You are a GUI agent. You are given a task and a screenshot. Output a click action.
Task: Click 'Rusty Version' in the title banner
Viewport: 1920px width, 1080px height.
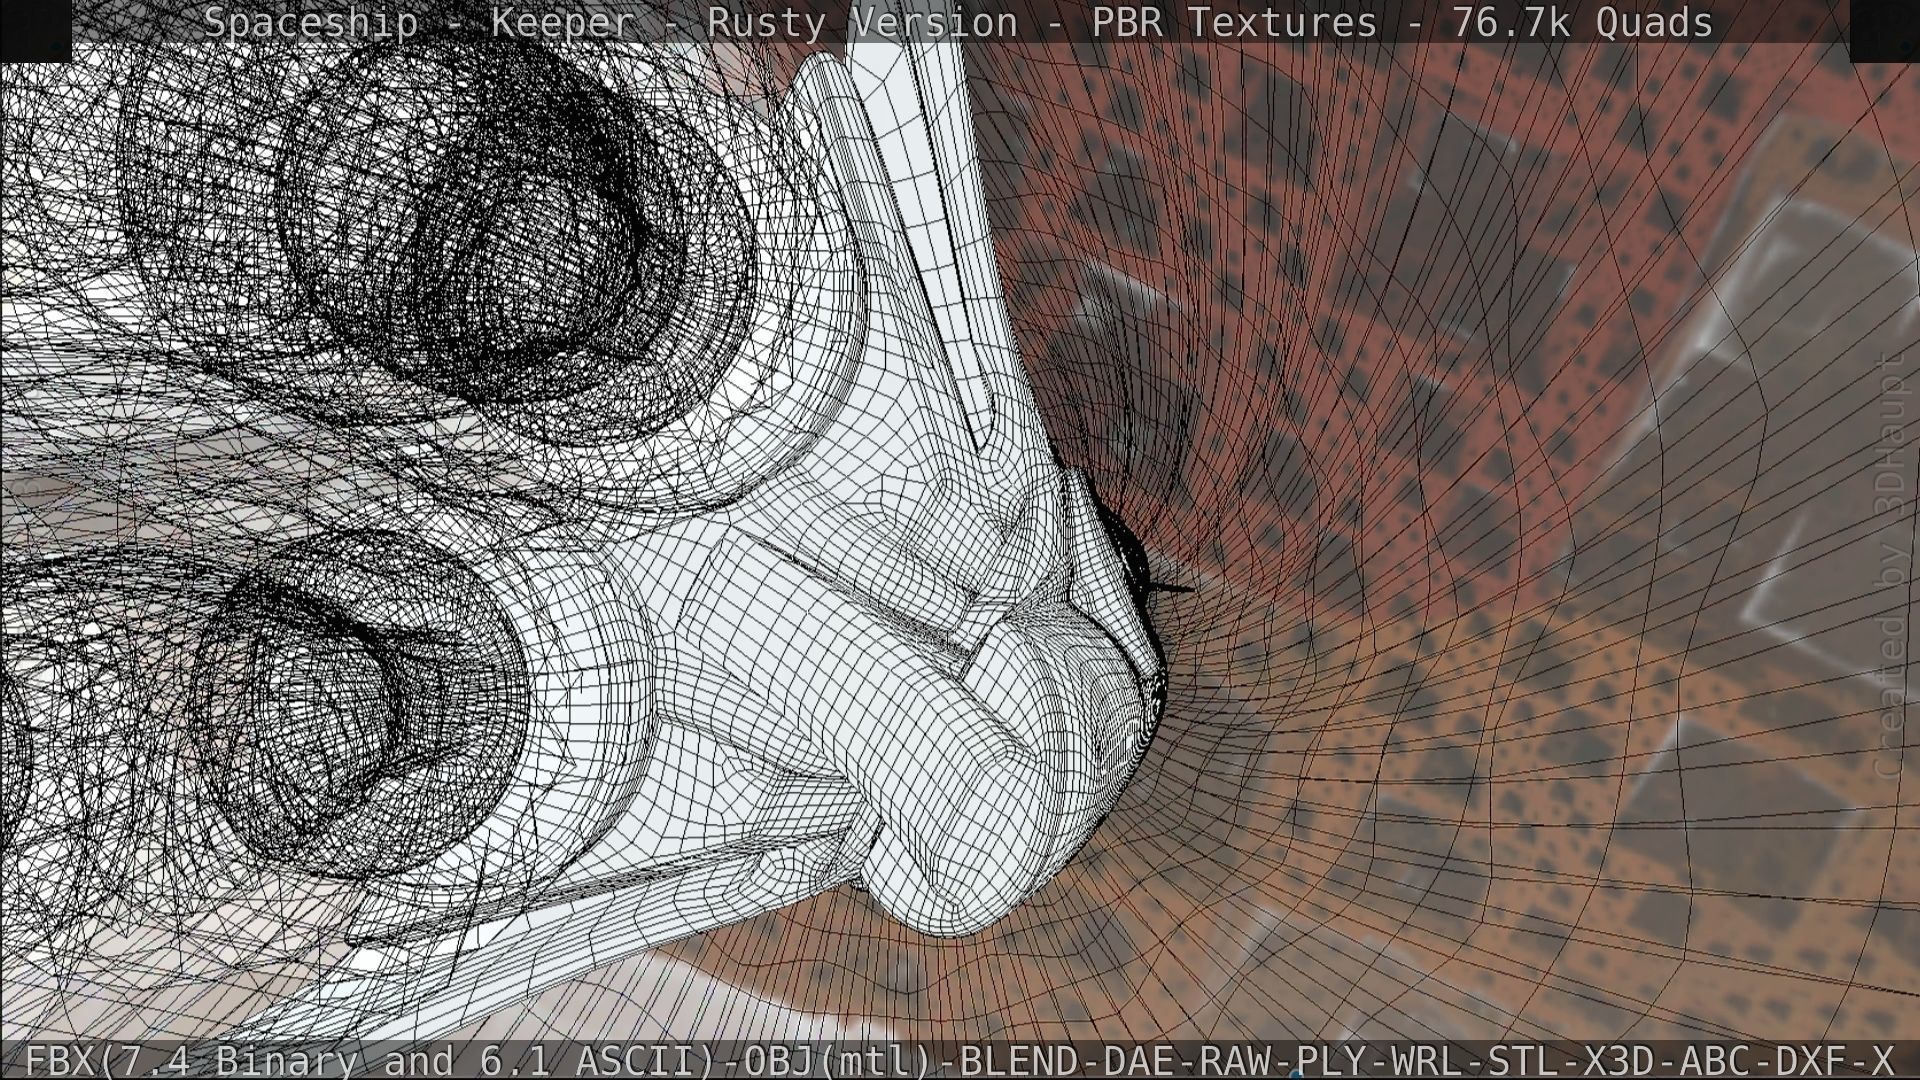point(862,22)
